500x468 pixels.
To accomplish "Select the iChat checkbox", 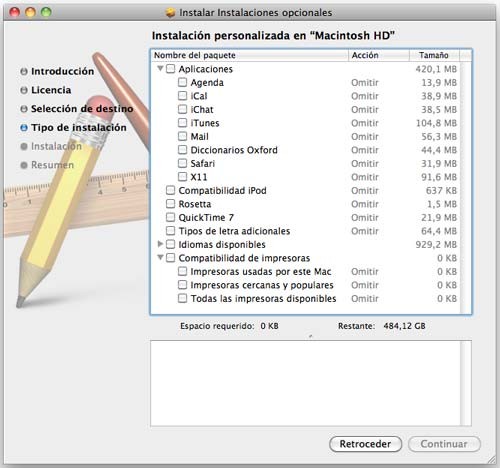I will point(182,109).
